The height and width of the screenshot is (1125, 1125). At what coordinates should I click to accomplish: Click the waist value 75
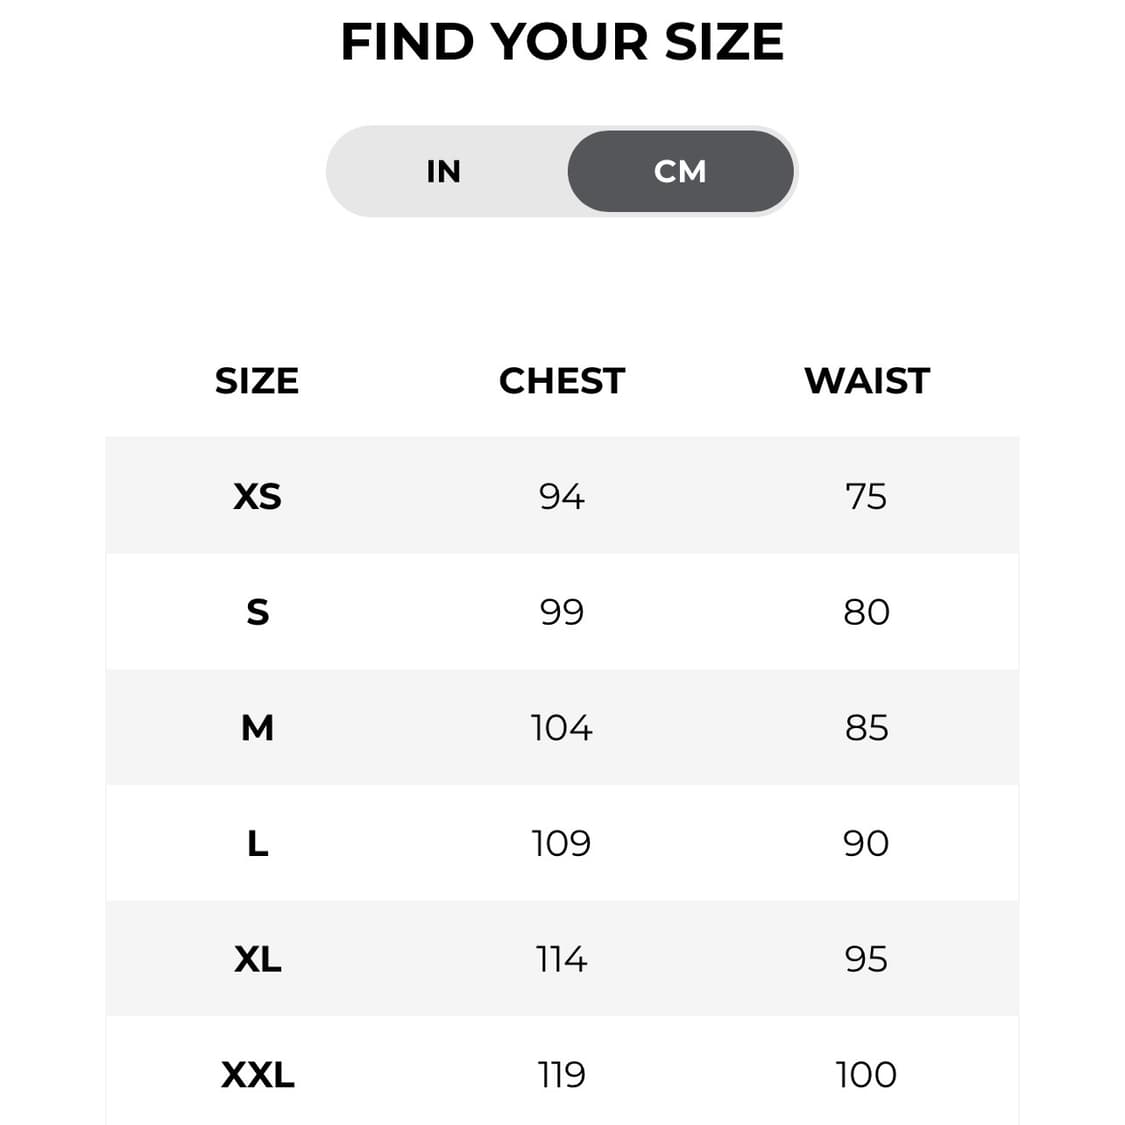point(866,496)
